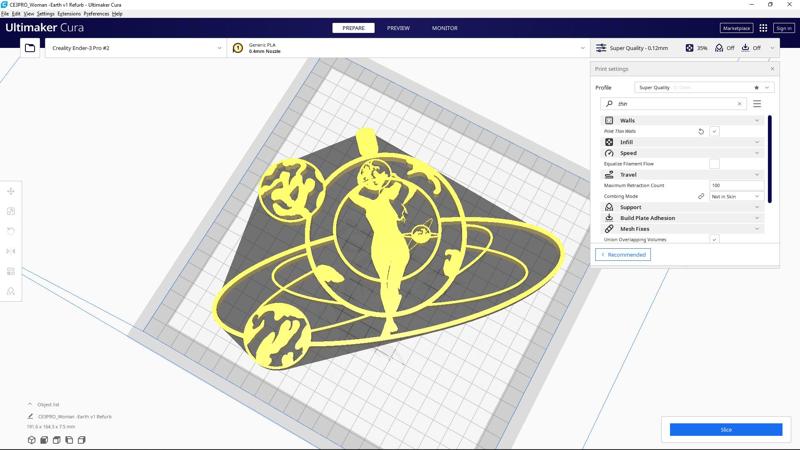Switch to top view cube icon

[57, 440]
